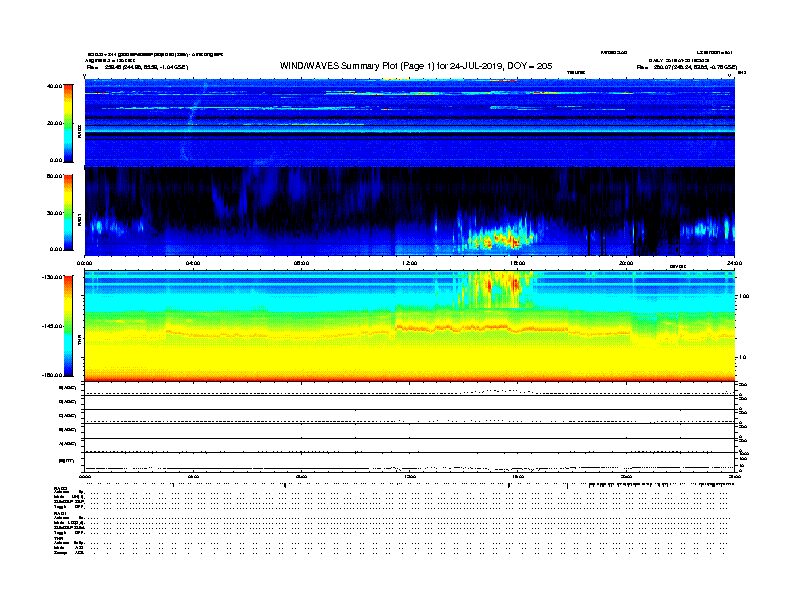
Task: Click the TNR color scale bar
Action: pyautogui.click(x=68, y=326)
